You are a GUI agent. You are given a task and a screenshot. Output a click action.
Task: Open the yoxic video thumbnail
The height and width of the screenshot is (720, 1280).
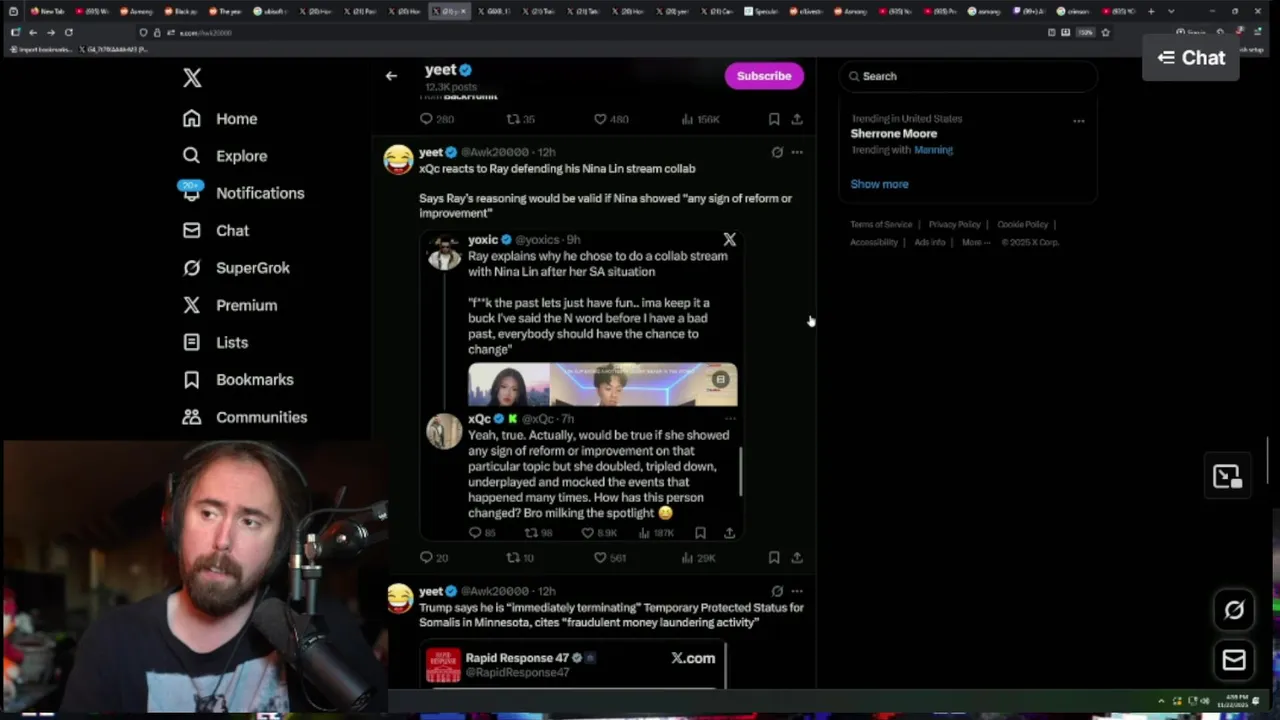tap(602, 385)
